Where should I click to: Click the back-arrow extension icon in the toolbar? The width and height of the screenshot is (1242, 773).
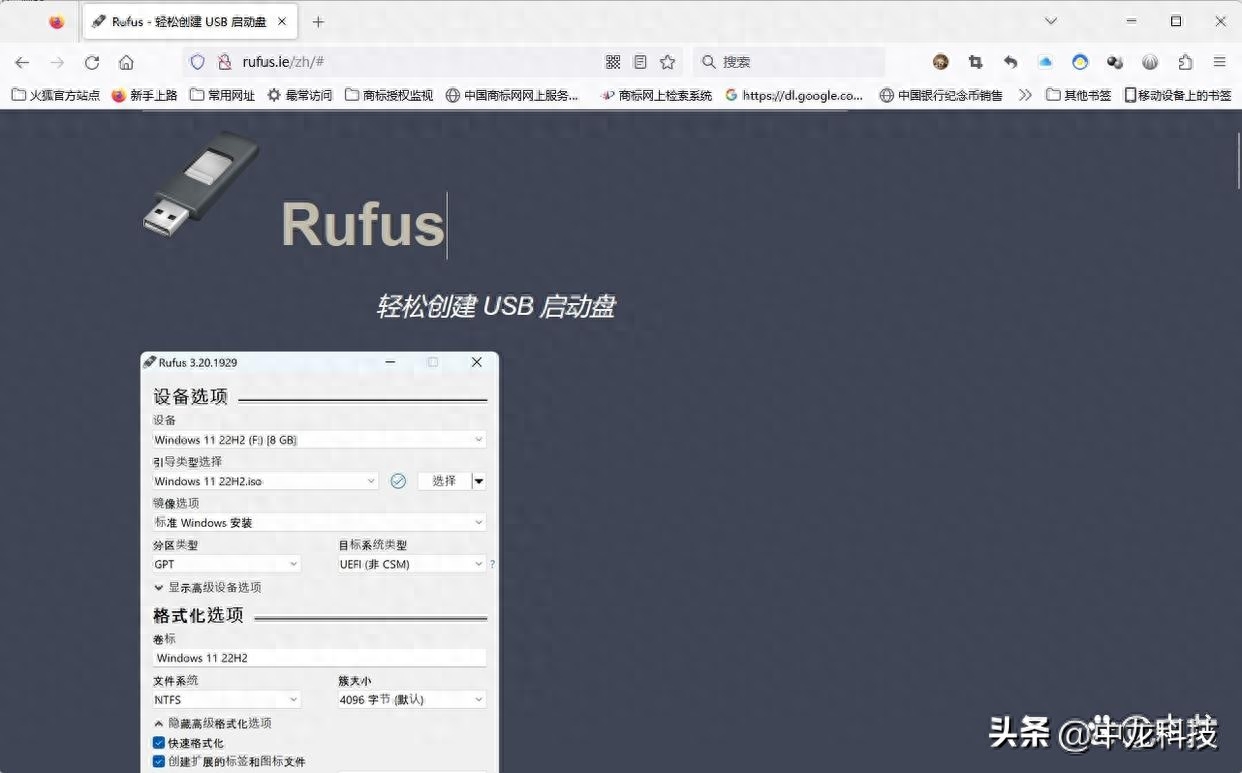point(1010,61)
